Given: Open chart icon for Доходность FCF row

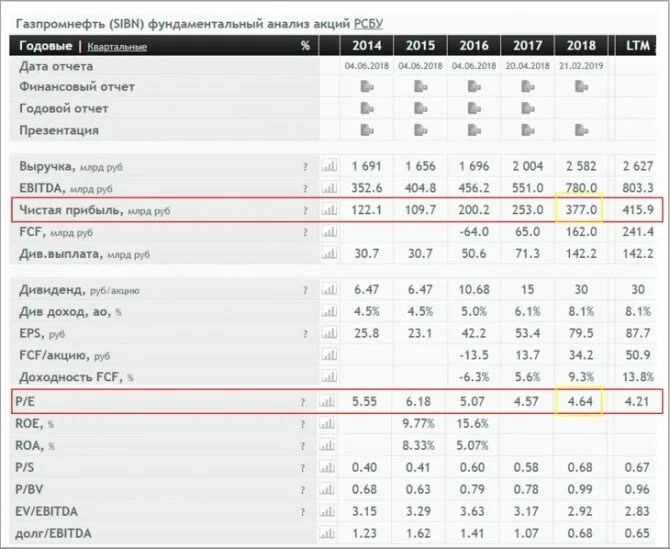Looking at the screenshot, I should [329, 377].
